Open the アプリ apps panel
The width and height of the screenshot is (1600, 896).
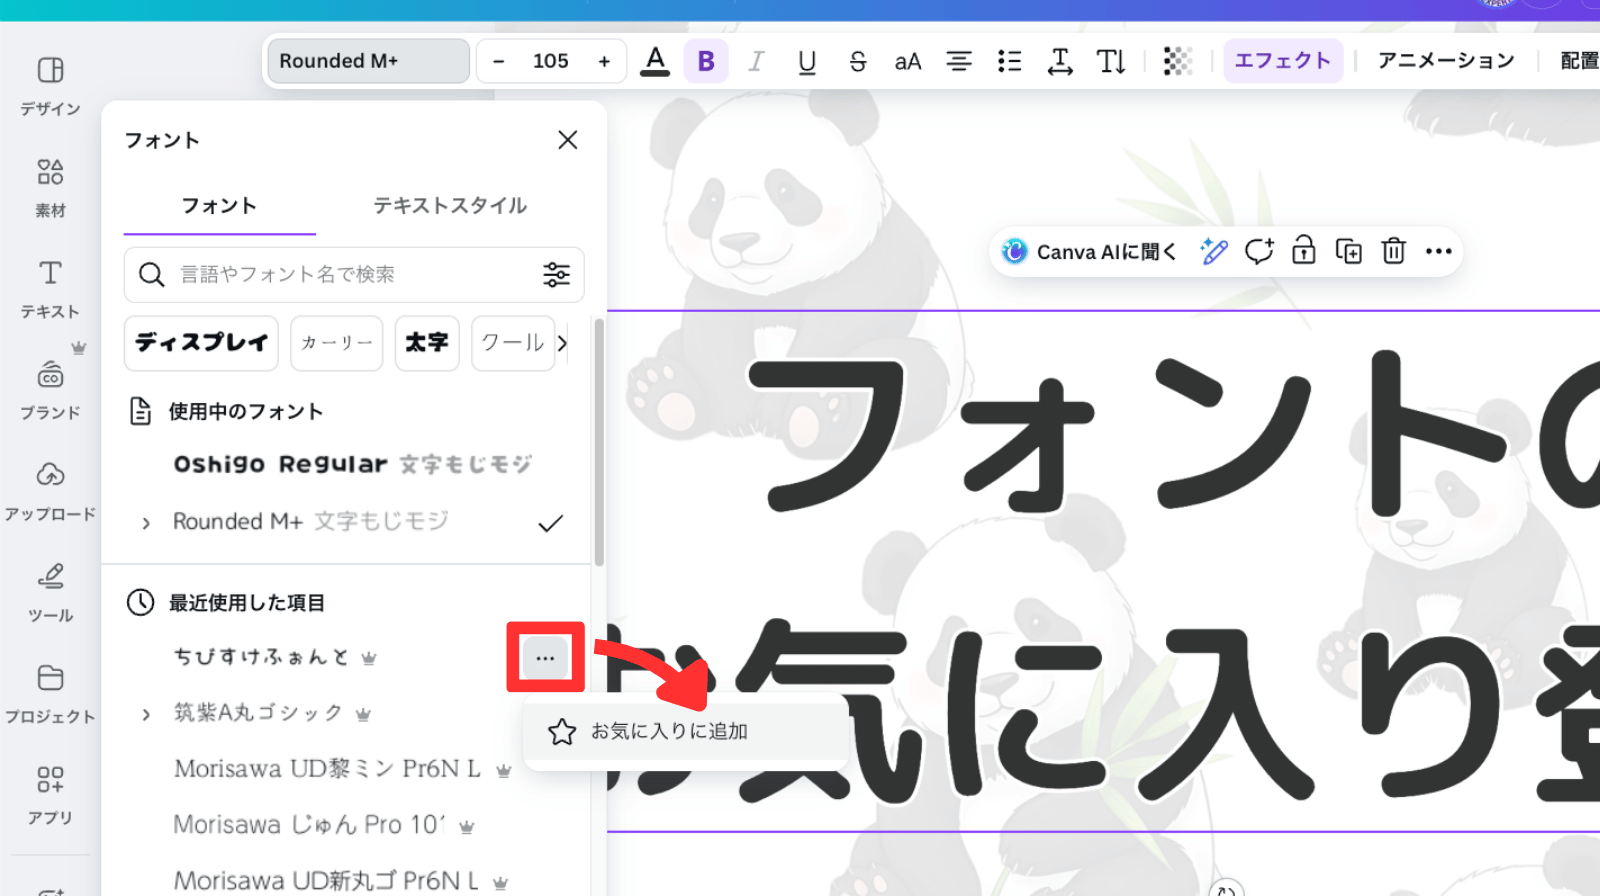pyautogui.click(x=50, y=796)
